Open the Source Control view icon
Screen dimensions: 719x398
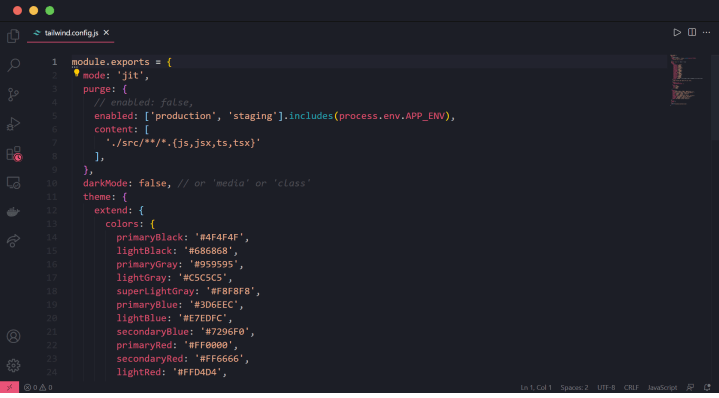click(13, 94)
